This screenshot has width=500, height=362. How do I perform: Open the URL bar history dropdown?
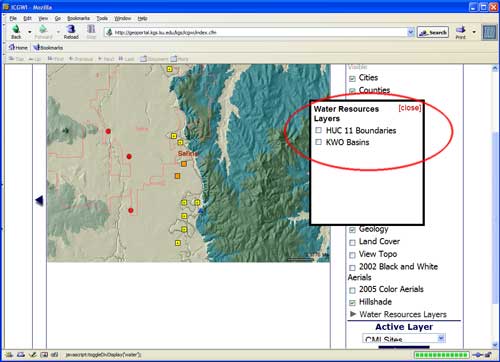tap(411, 32)
